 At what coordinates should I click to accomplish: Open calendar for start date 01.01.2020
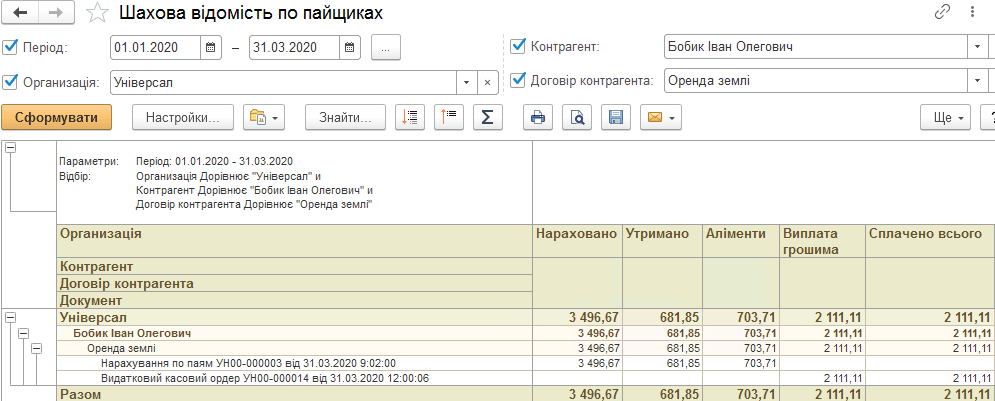[211, 48]
